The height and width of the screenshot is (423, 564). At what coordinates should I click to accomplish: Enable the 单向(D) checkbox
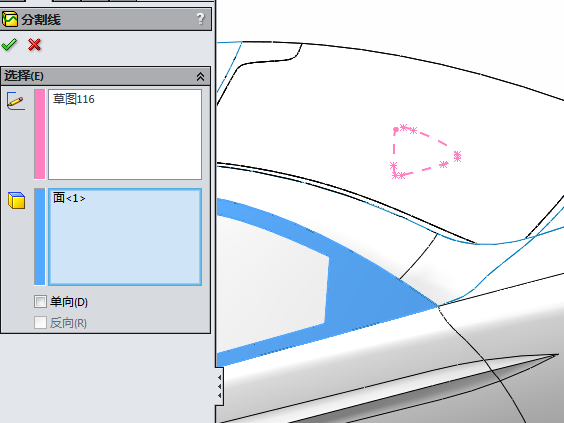pos(40,301)
